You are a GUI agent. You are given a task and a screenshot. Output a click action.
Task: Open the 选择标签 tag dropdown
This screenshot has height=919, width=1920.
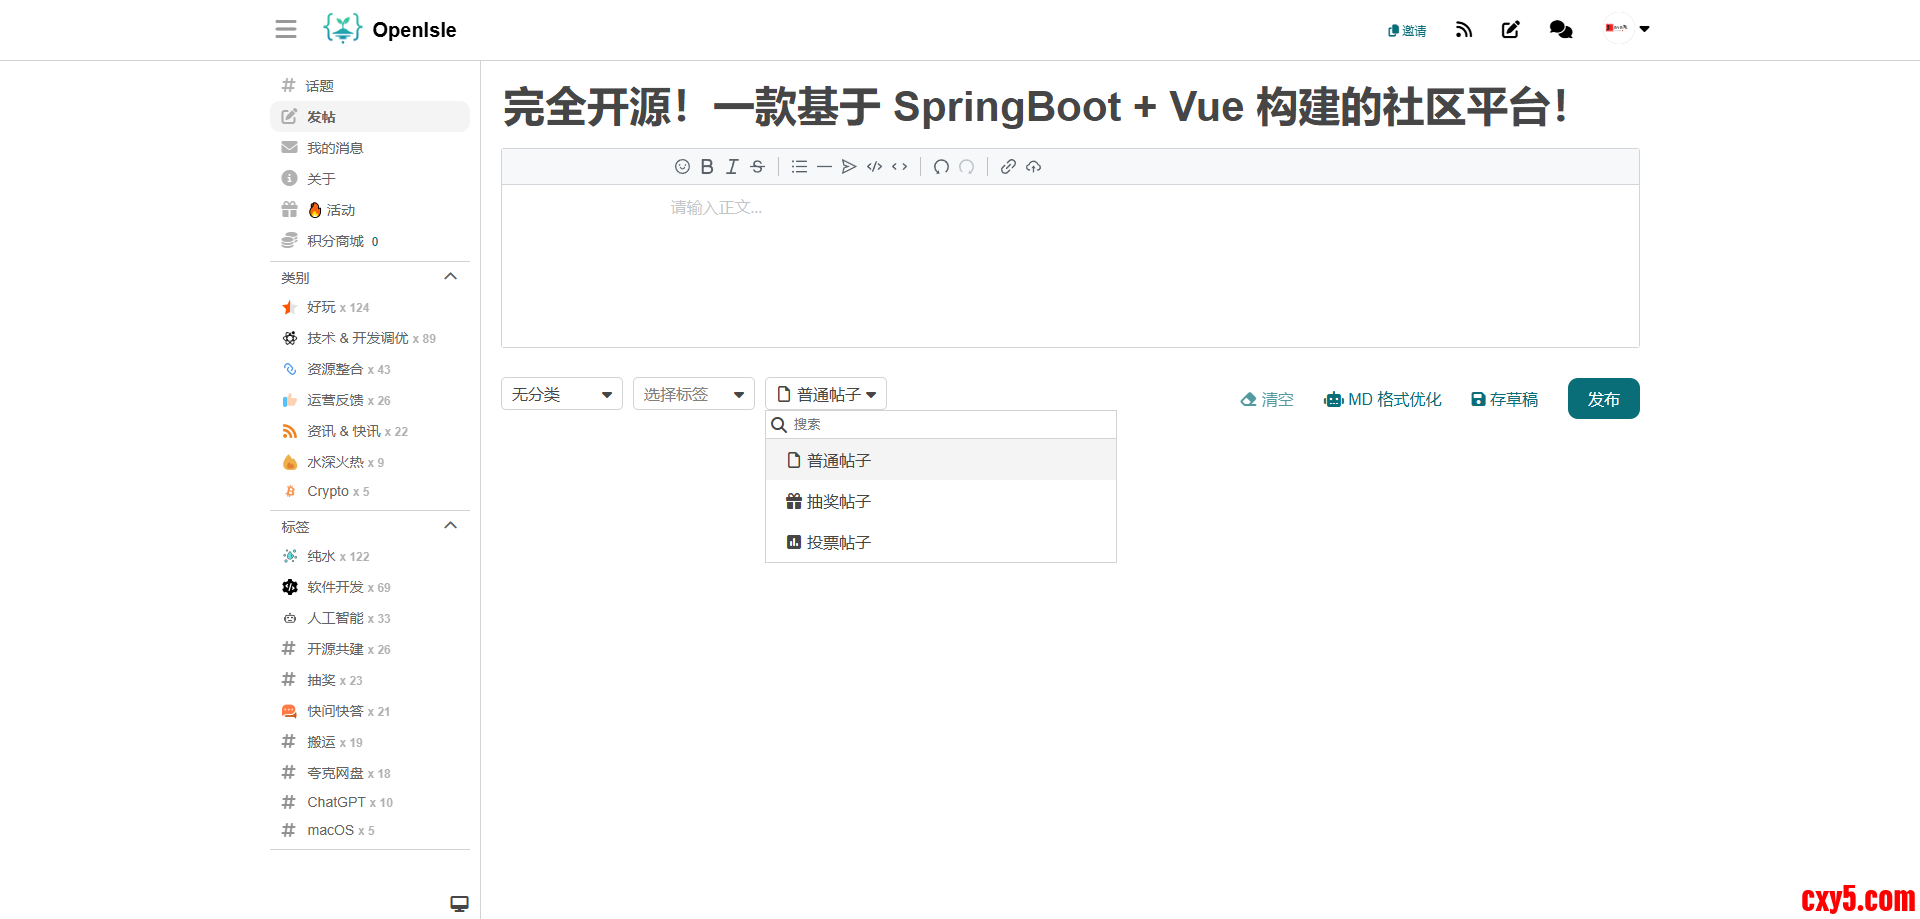(693, 394)
